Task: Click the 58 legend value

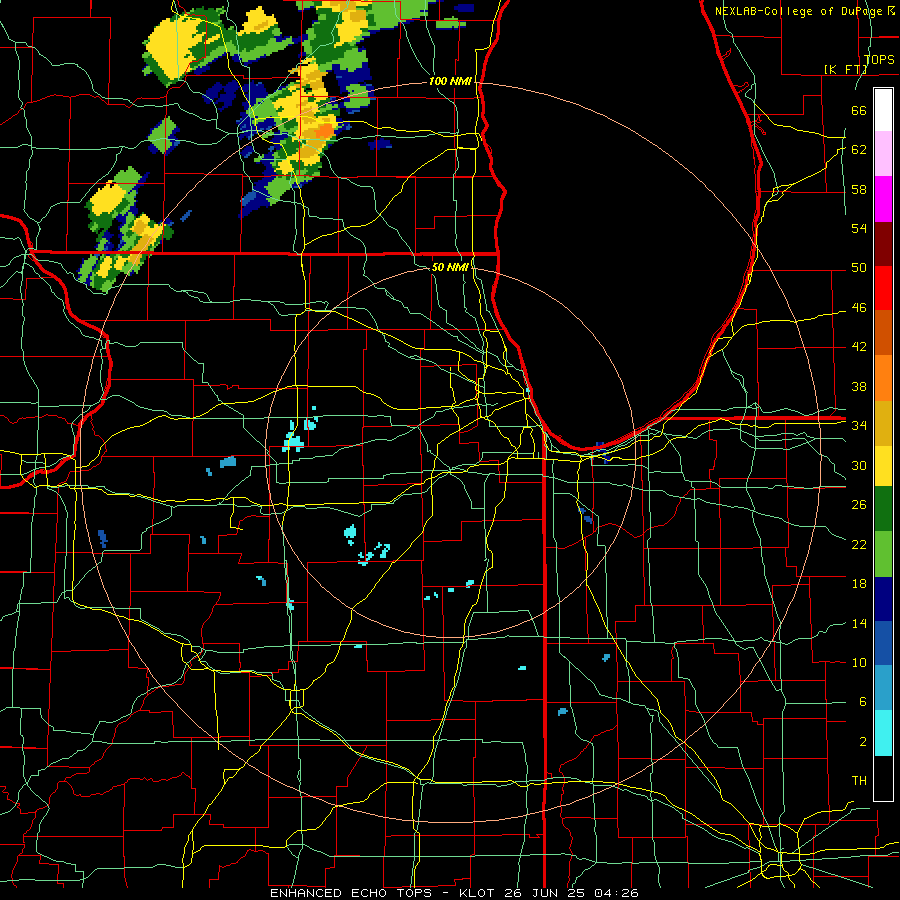Action: click(x=859, y=189)
